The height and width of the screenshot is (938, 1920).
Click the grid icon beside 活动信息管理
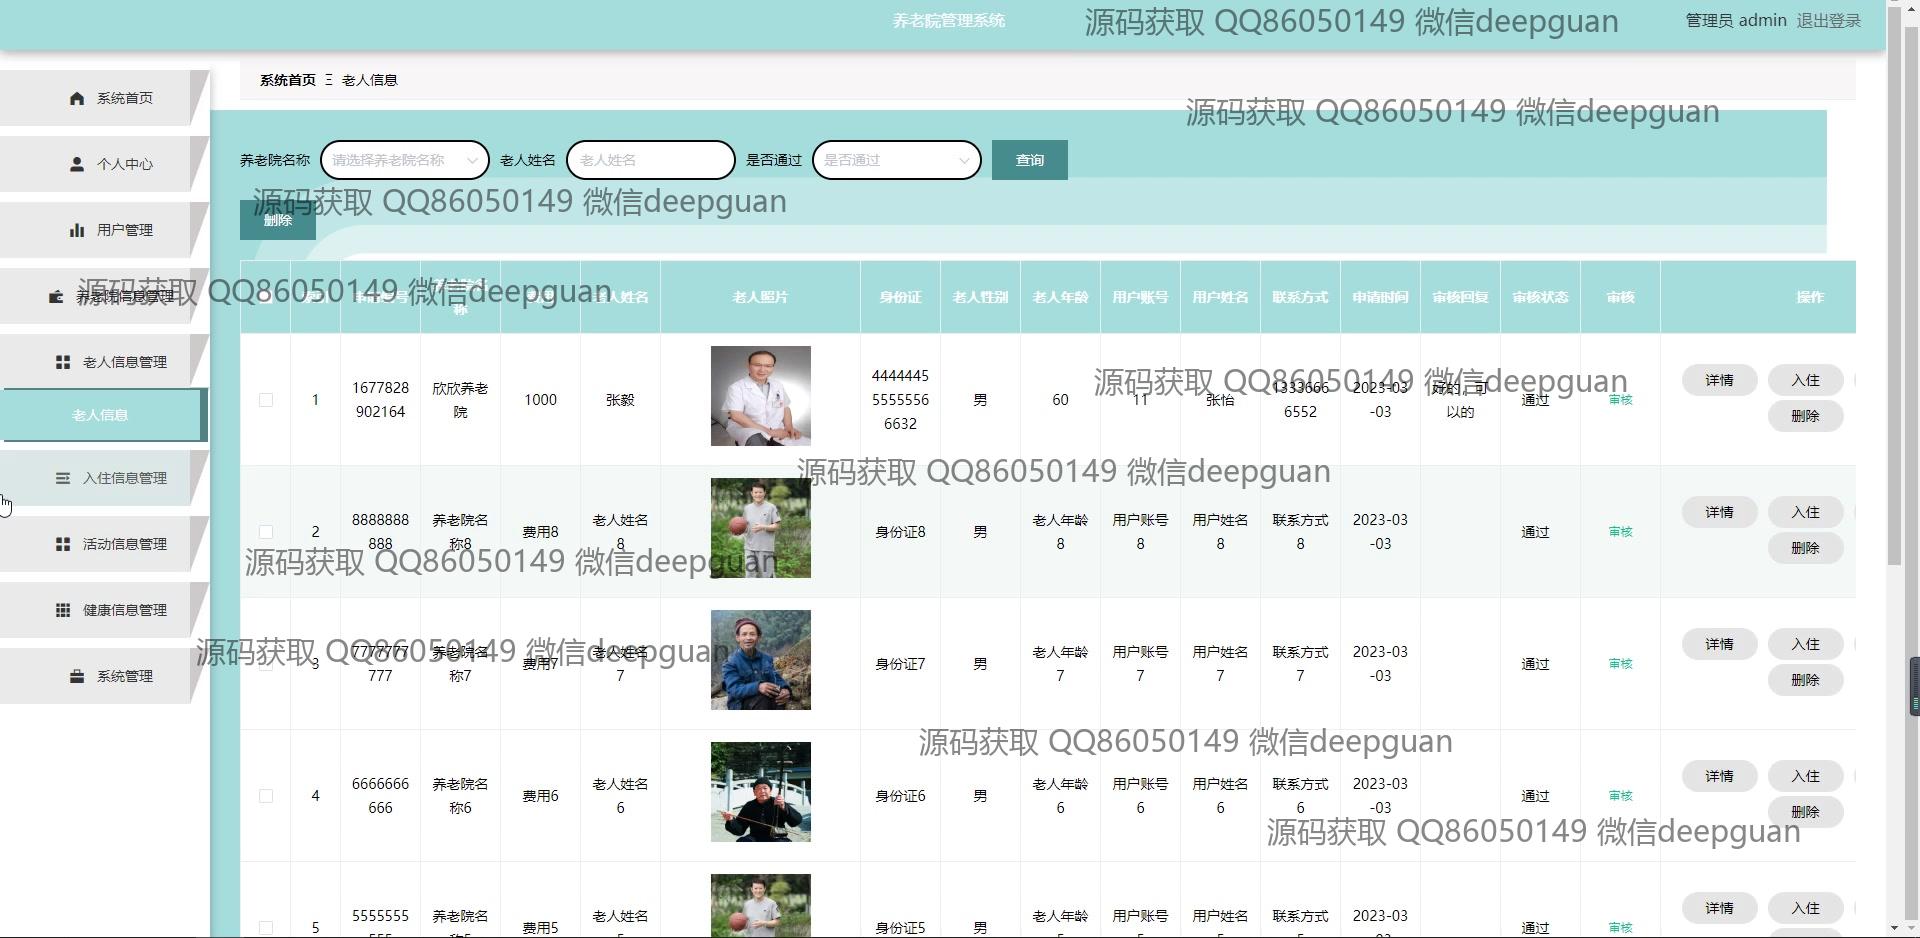pyautogui.click(x=63, y=544)
